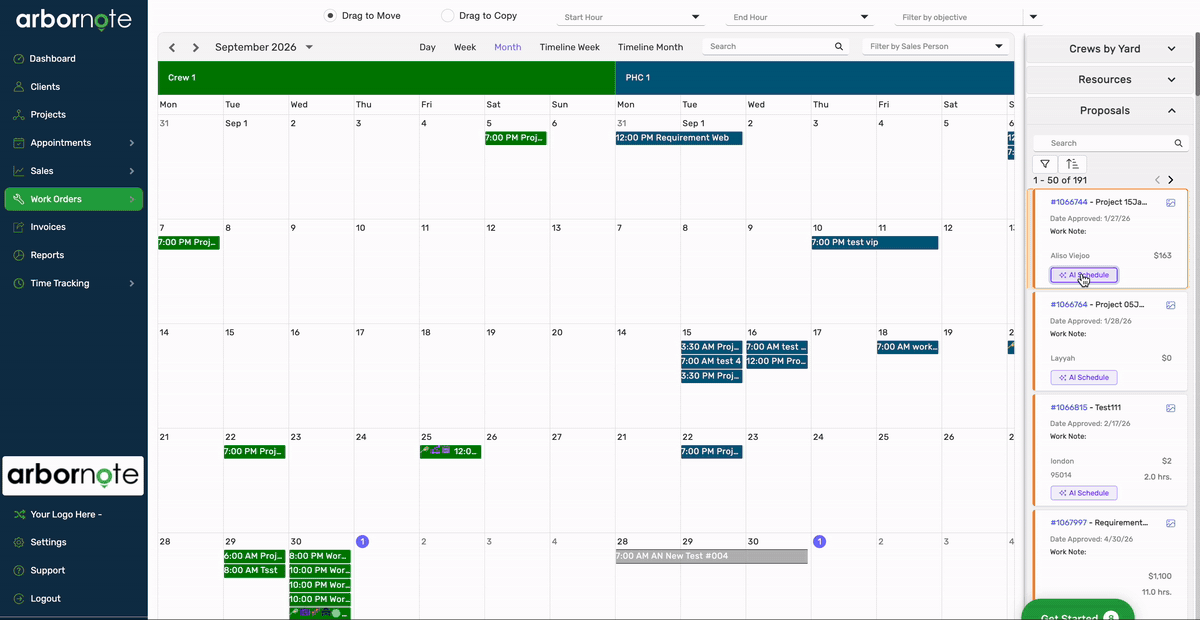1200x620 pixels.
Task: Open the 8:00 AM Tsst event
Action: coord(254,571)
